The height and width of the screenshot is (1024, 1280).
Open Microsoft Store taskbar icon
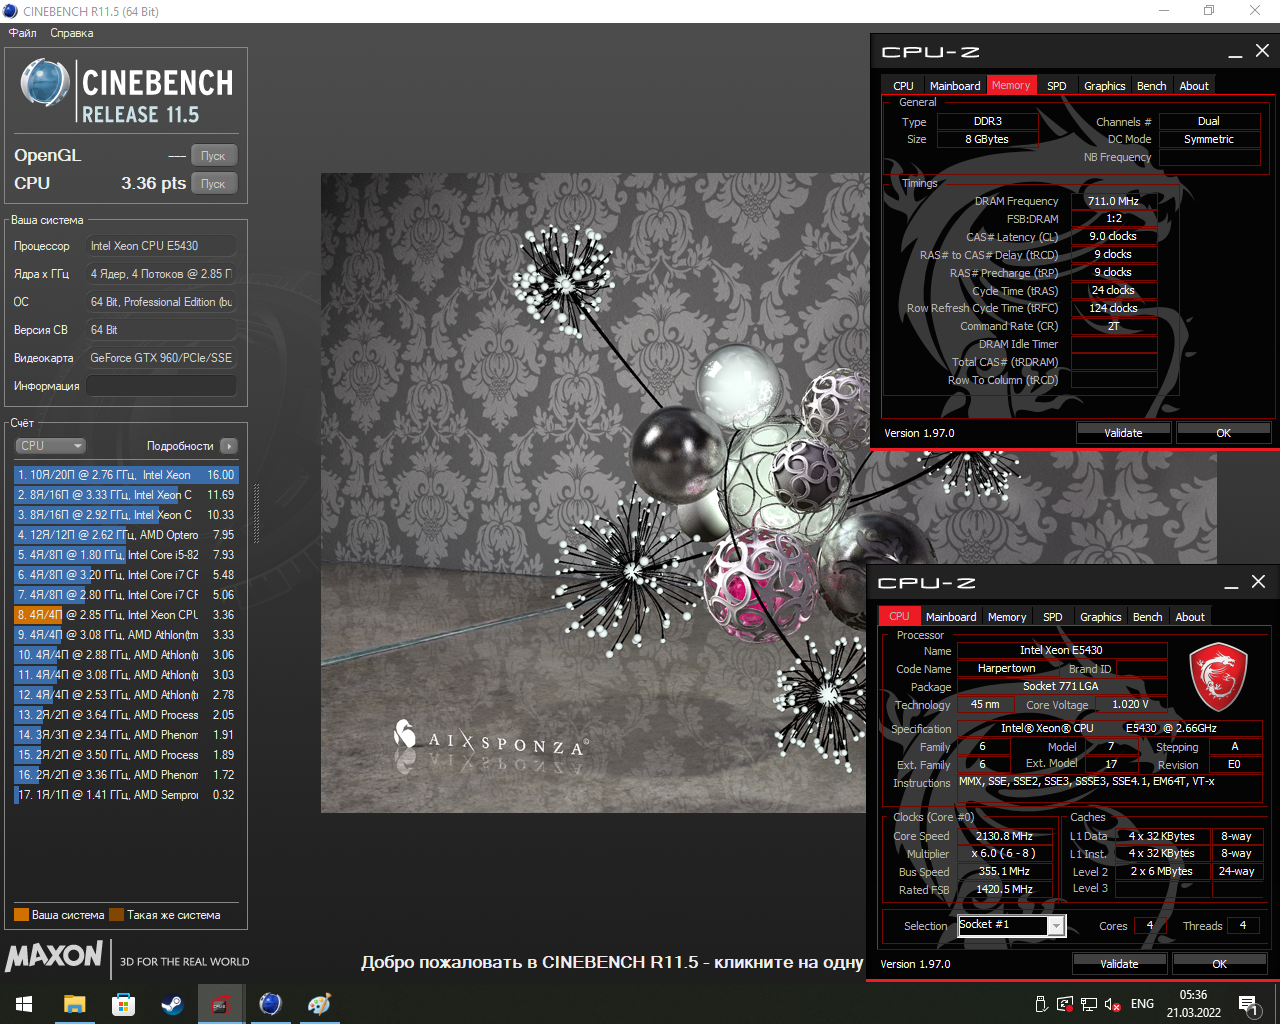point(123,1004)
